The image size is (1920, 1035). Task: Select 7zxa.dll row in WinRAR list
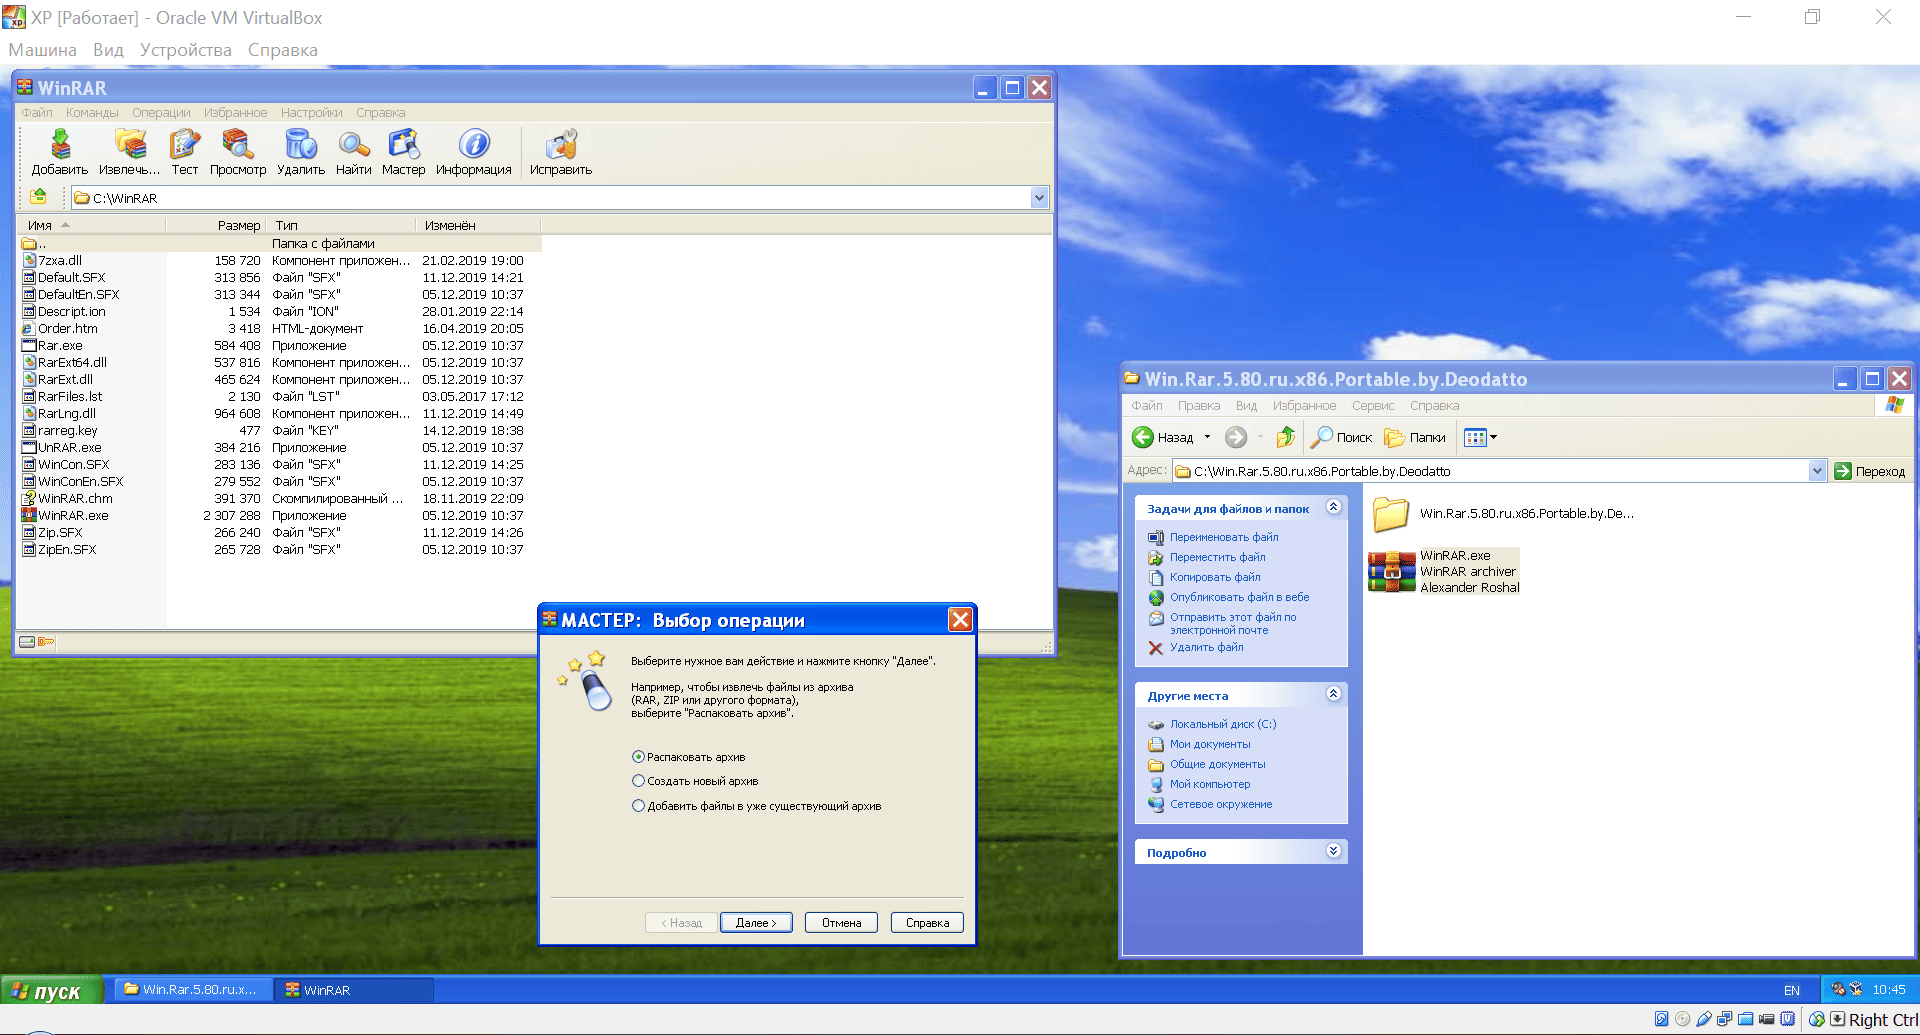[280, 261]
